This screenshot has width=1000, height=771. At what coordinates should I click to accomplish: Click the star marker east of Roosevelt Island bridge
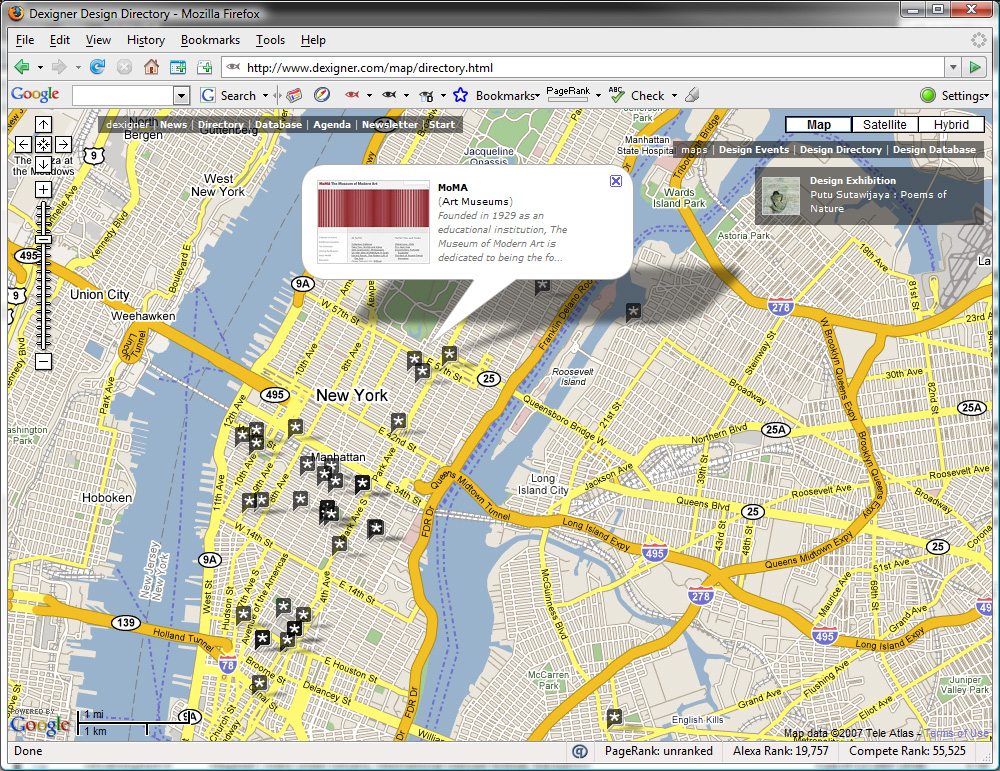pyautogui.click(x=633, y=312)
